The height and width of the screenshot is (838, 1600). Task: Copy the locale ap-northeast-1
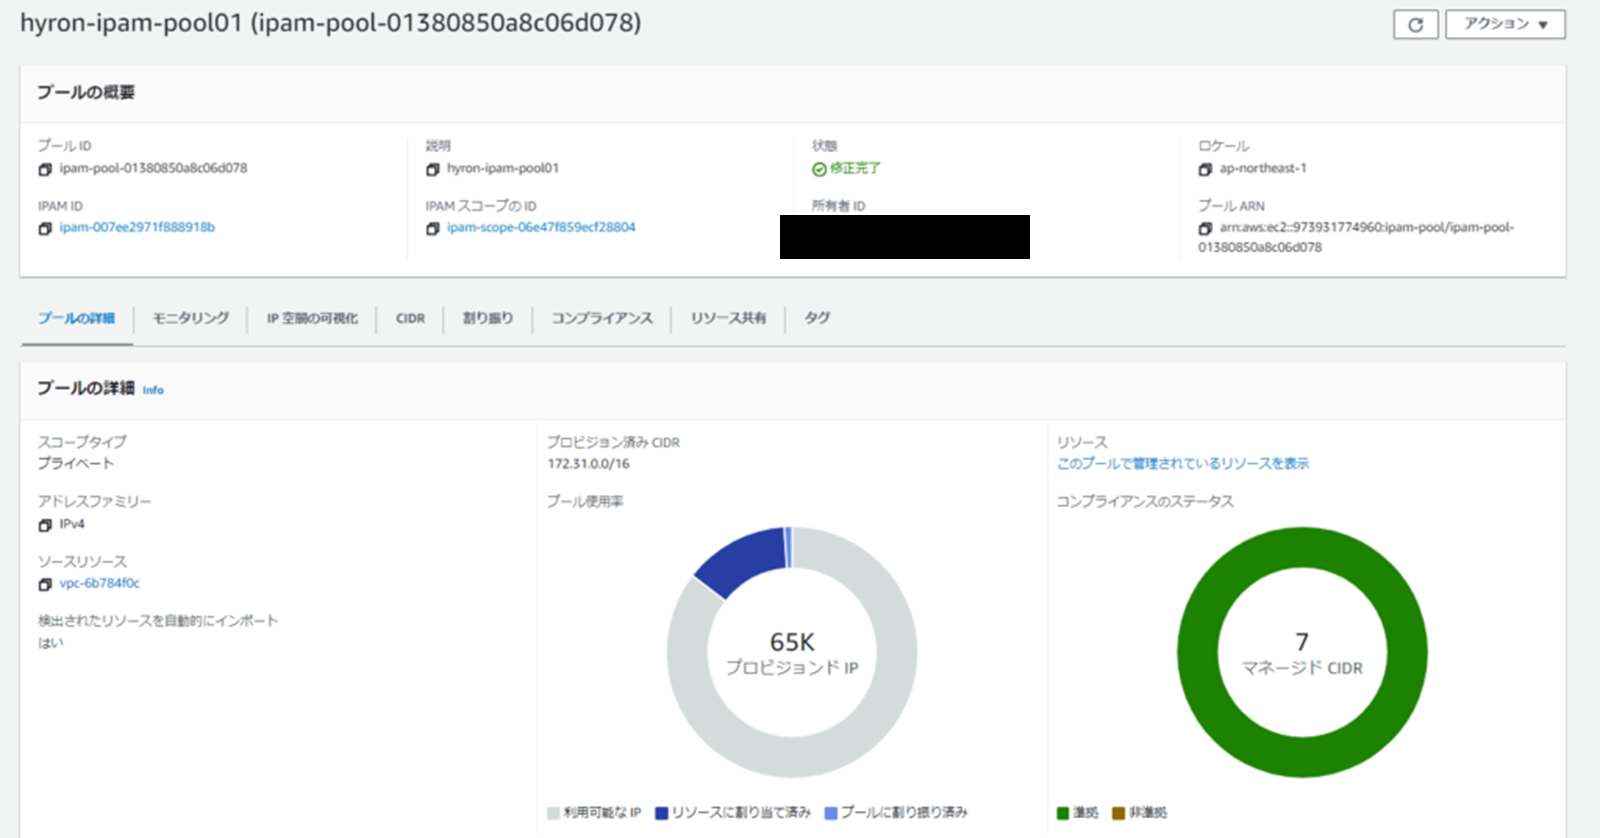(1205, 169)
